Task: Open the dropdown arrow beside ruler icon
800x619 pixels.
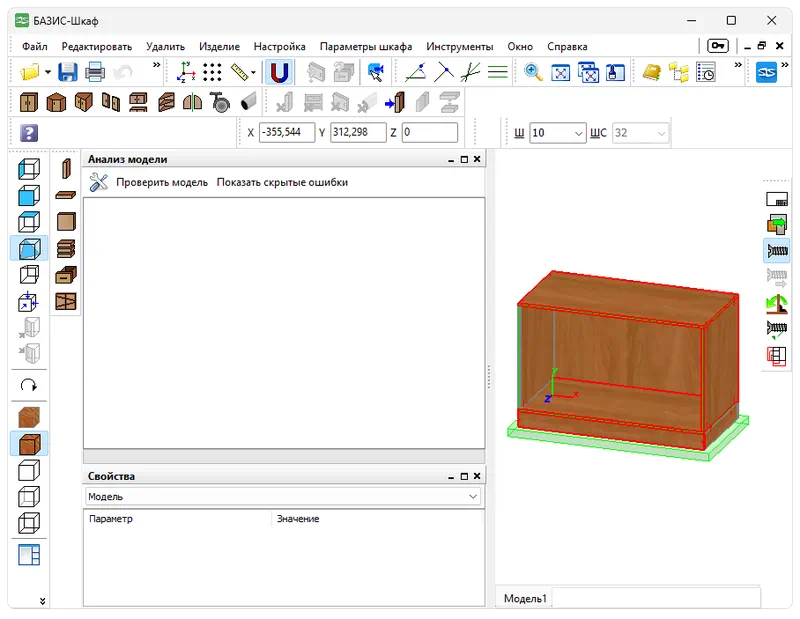Action: (x=253, y=72)
